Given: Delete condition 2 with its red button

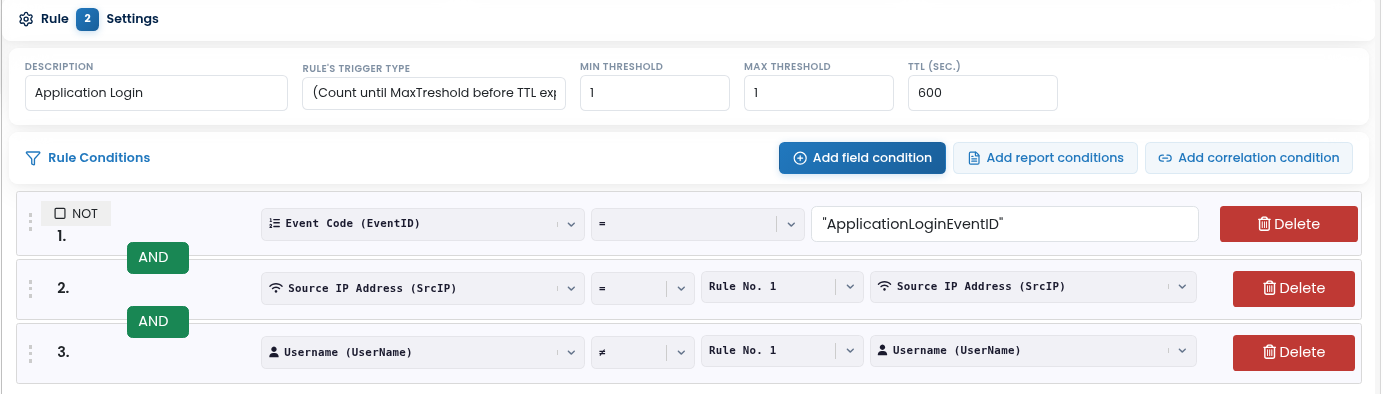Looking at the screenshot, I should pyautogui.click(x=1294, y=288).
